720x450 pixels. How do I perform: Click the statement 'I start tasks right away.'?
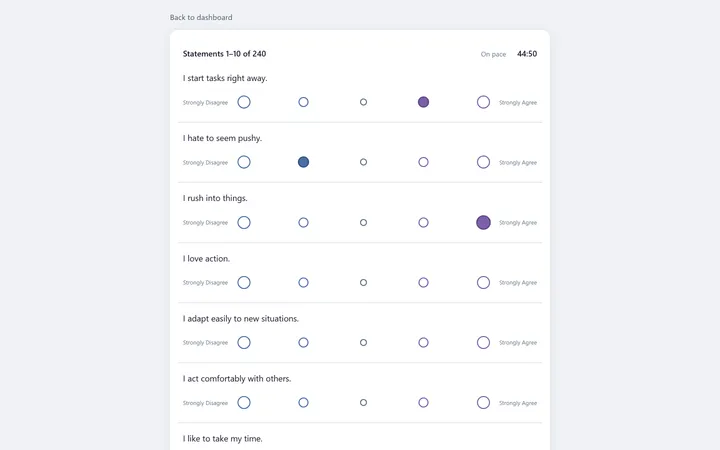click(225, 79)
